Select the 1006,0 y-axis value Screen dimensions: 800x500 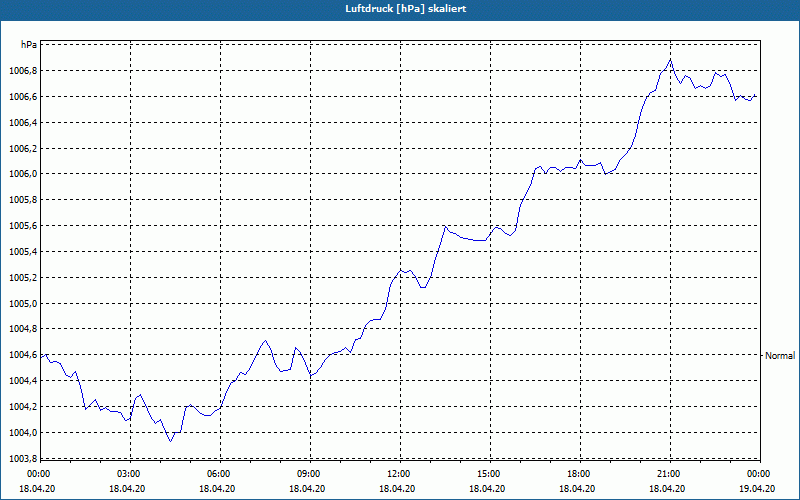tap(23, 174)
